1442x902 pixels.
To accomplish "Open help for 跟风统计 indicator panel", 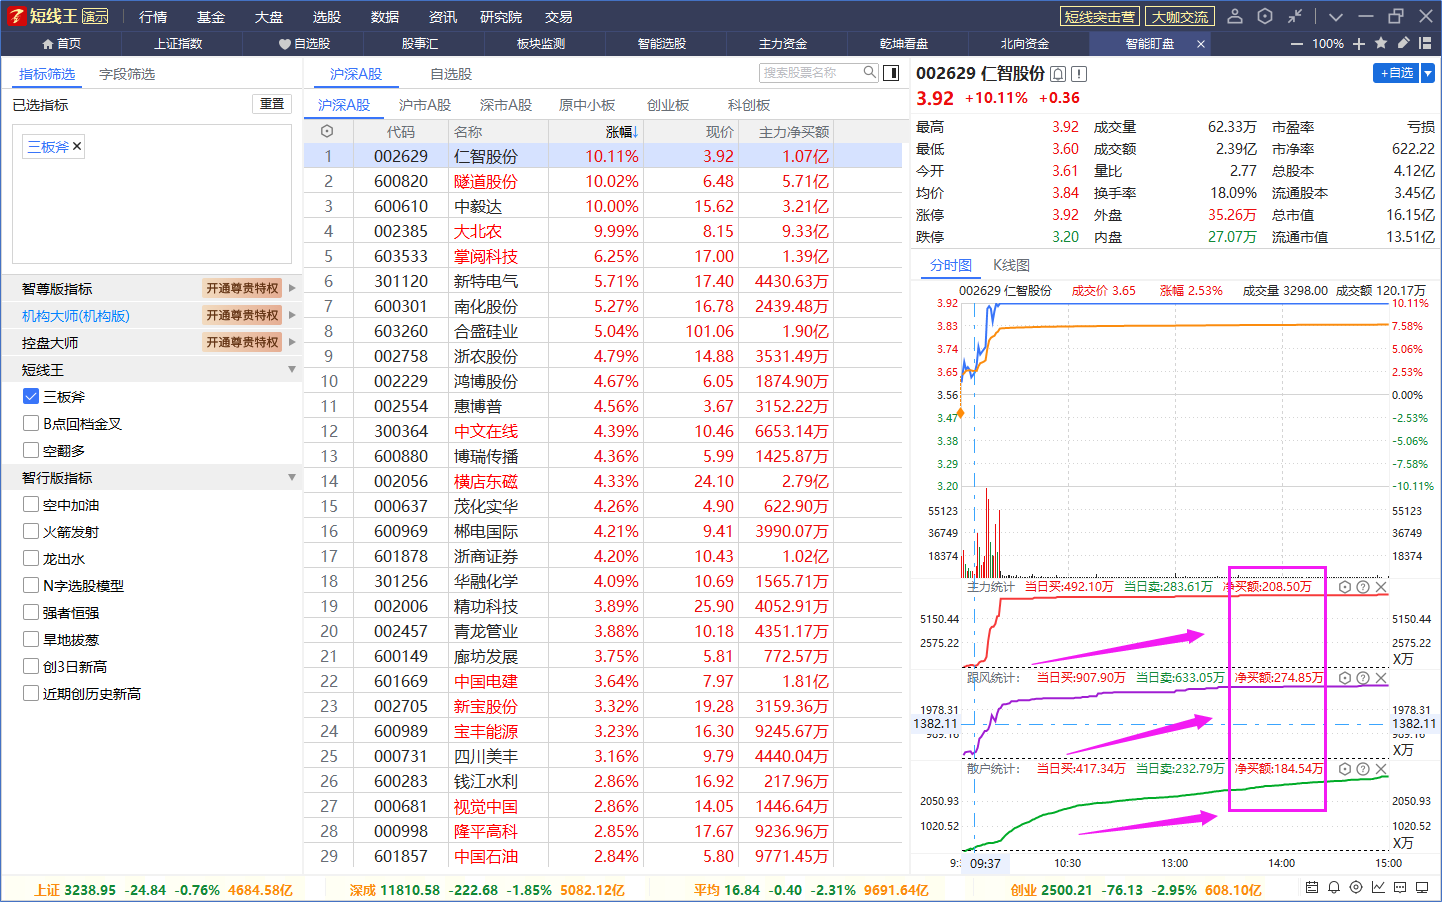I will pyautogui.click(x=1362, y=678).
